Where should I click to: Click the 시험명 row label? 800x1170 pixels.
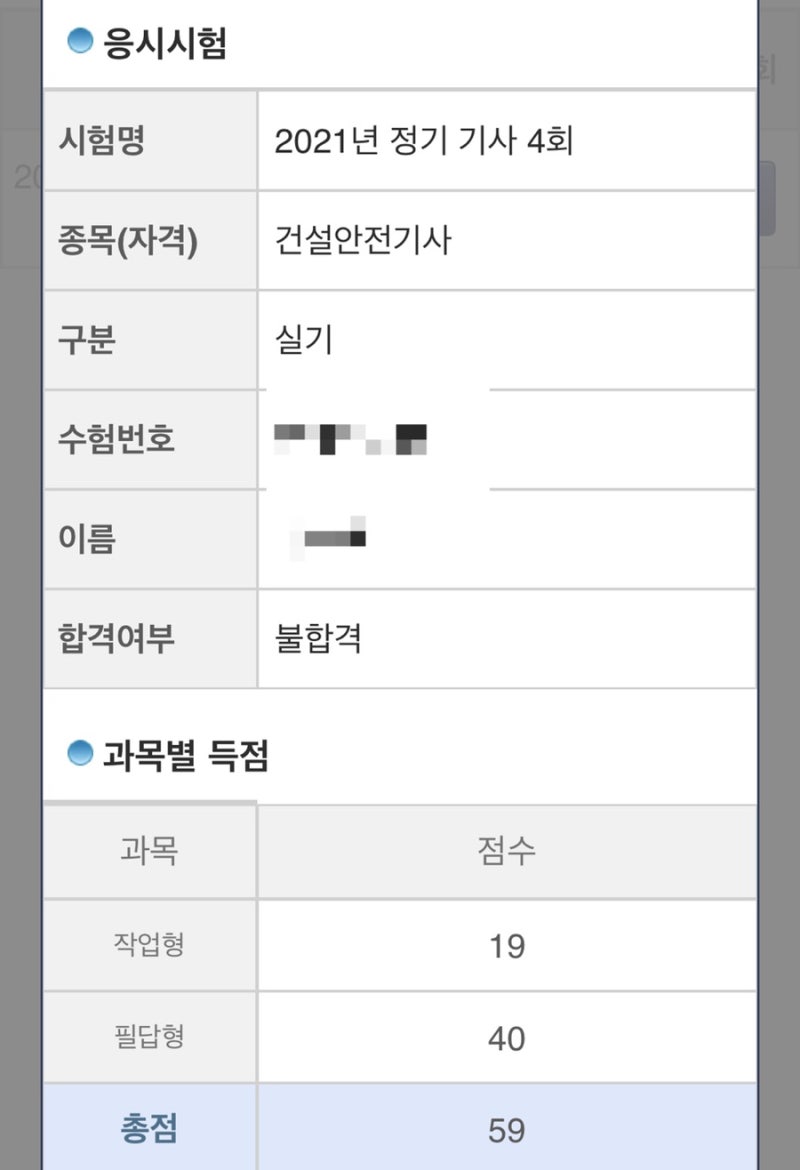point(101,140)
